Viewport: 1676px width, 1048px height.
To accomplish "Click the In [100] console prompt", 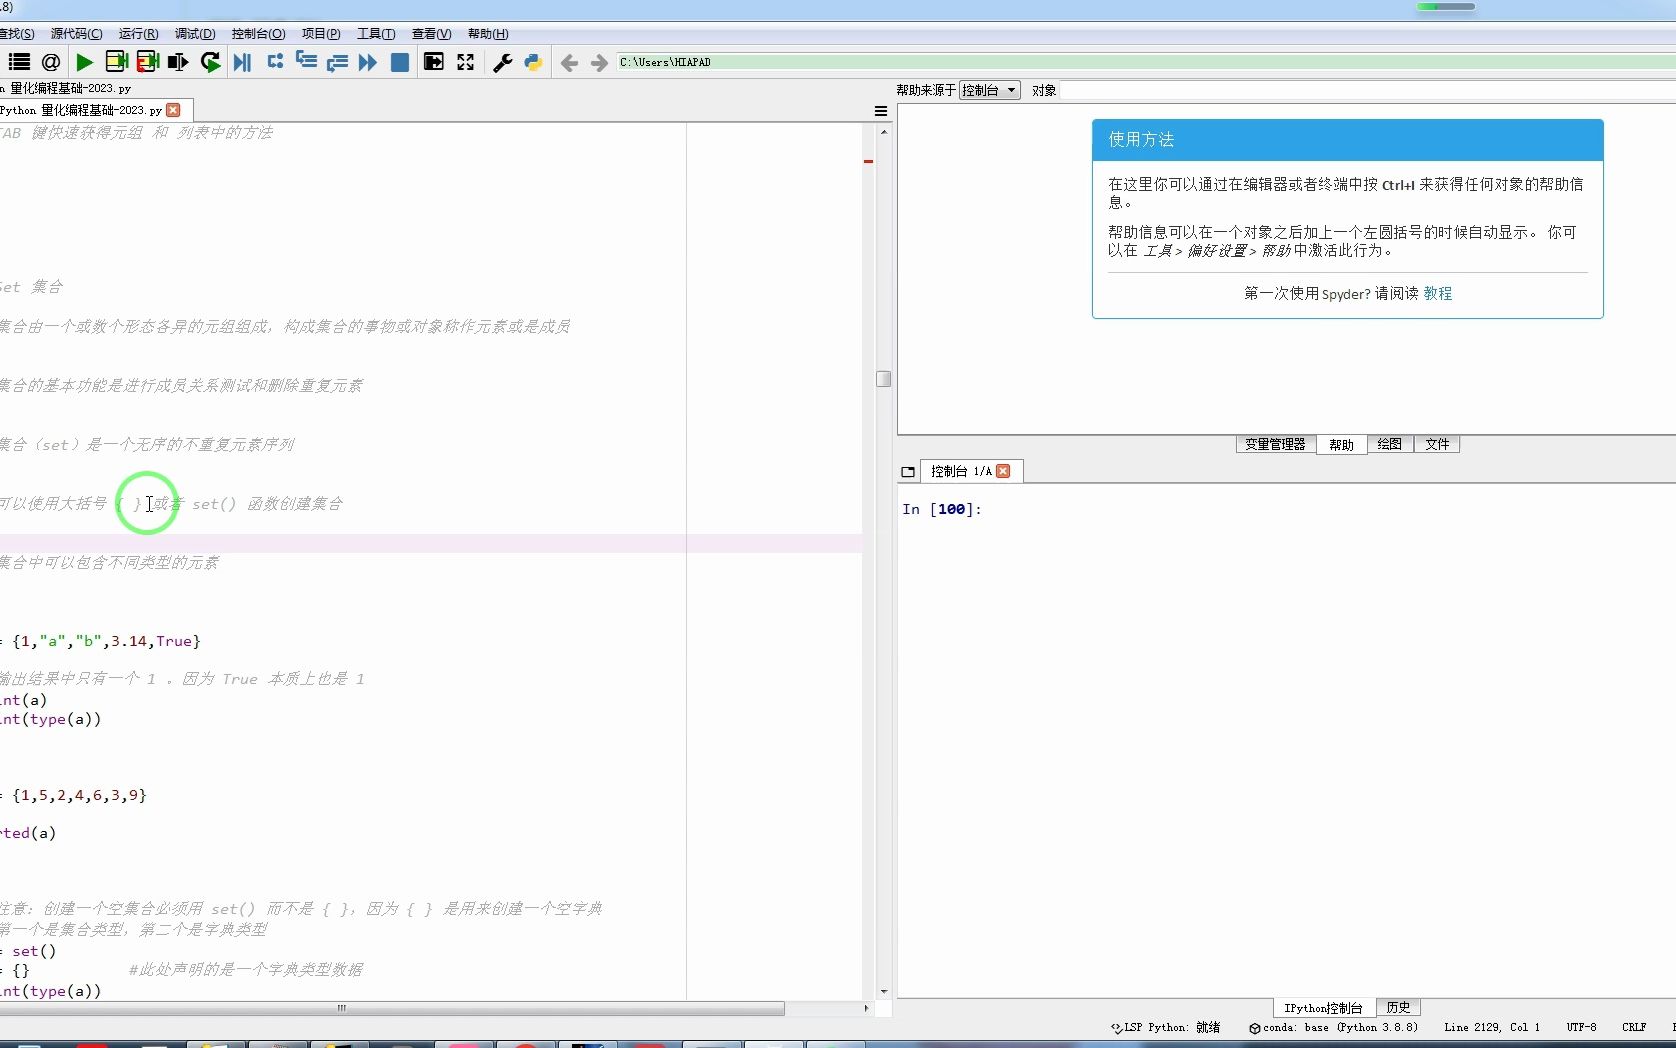I will pos(941,509).
